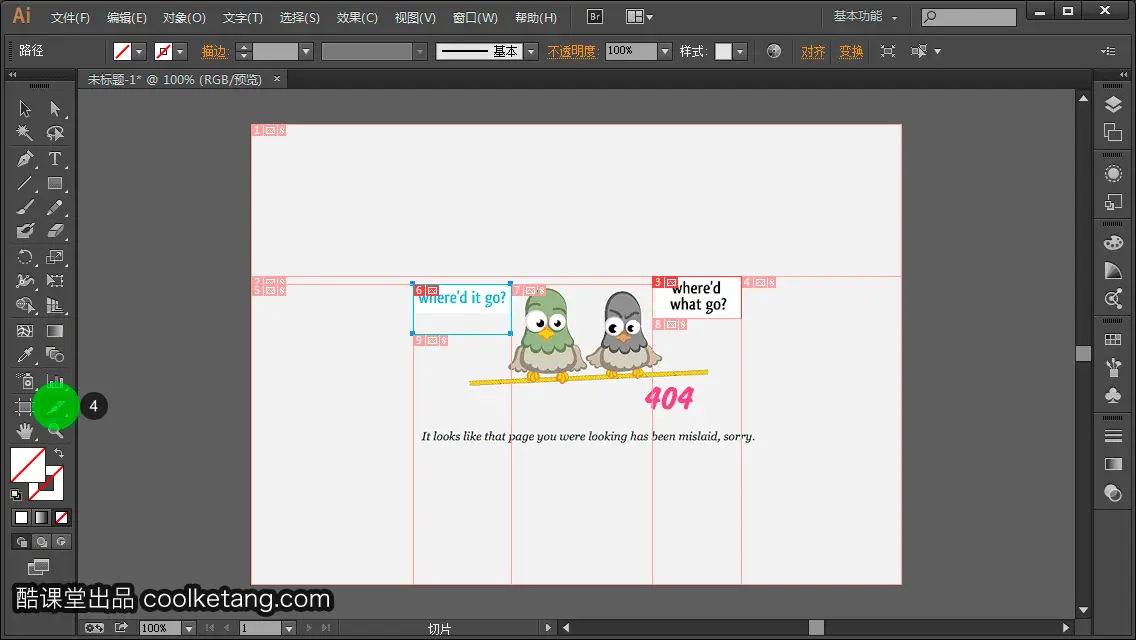Image resolution: width=1136 pixels, height=640 pixels.
Task: Set fill mode to None
Action: pos(62,518)
